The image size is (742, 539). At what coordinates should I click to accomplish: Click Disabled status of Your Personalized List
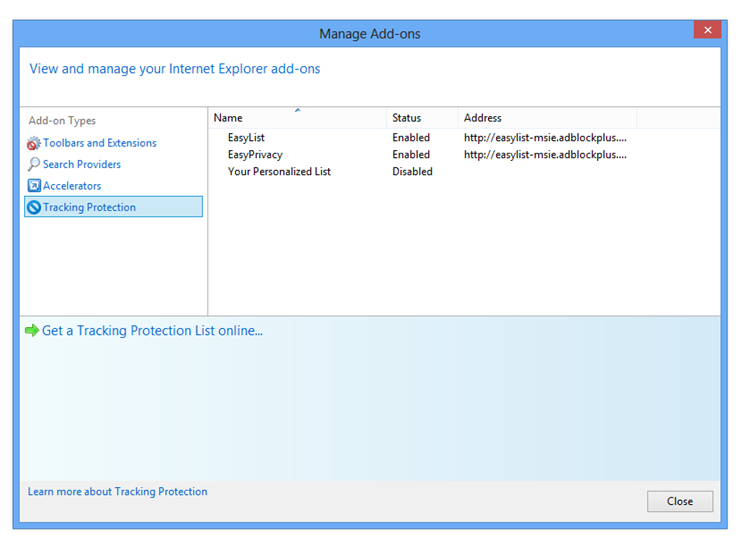click(412, 172)
